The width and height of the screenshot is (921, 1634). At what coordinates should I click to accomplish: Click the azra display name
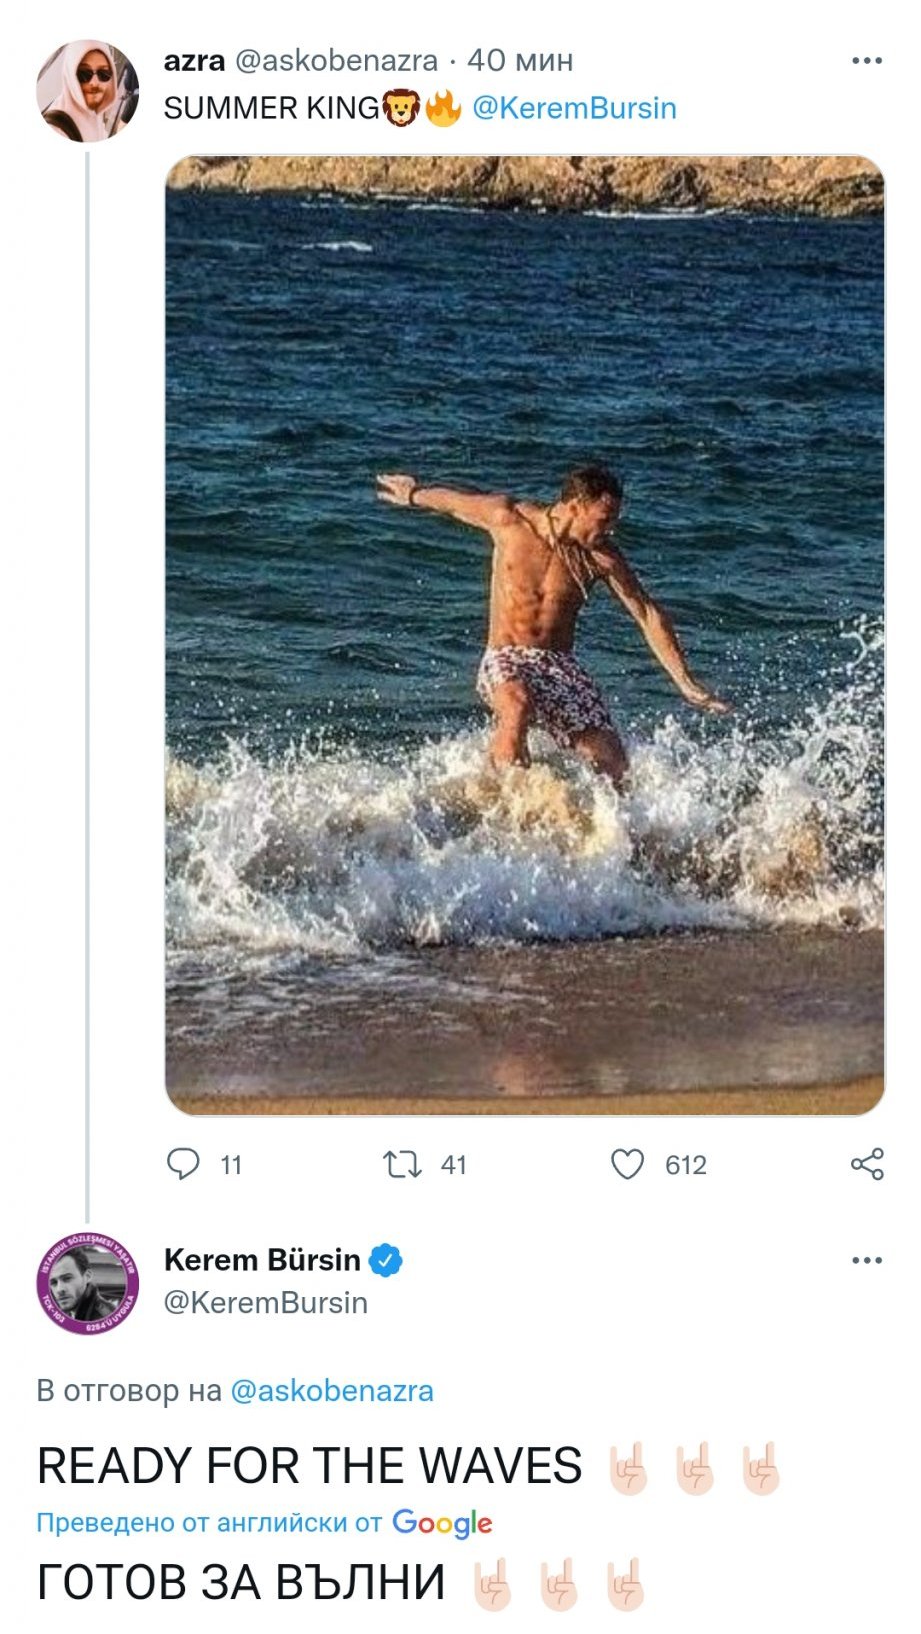coord(194,61)
